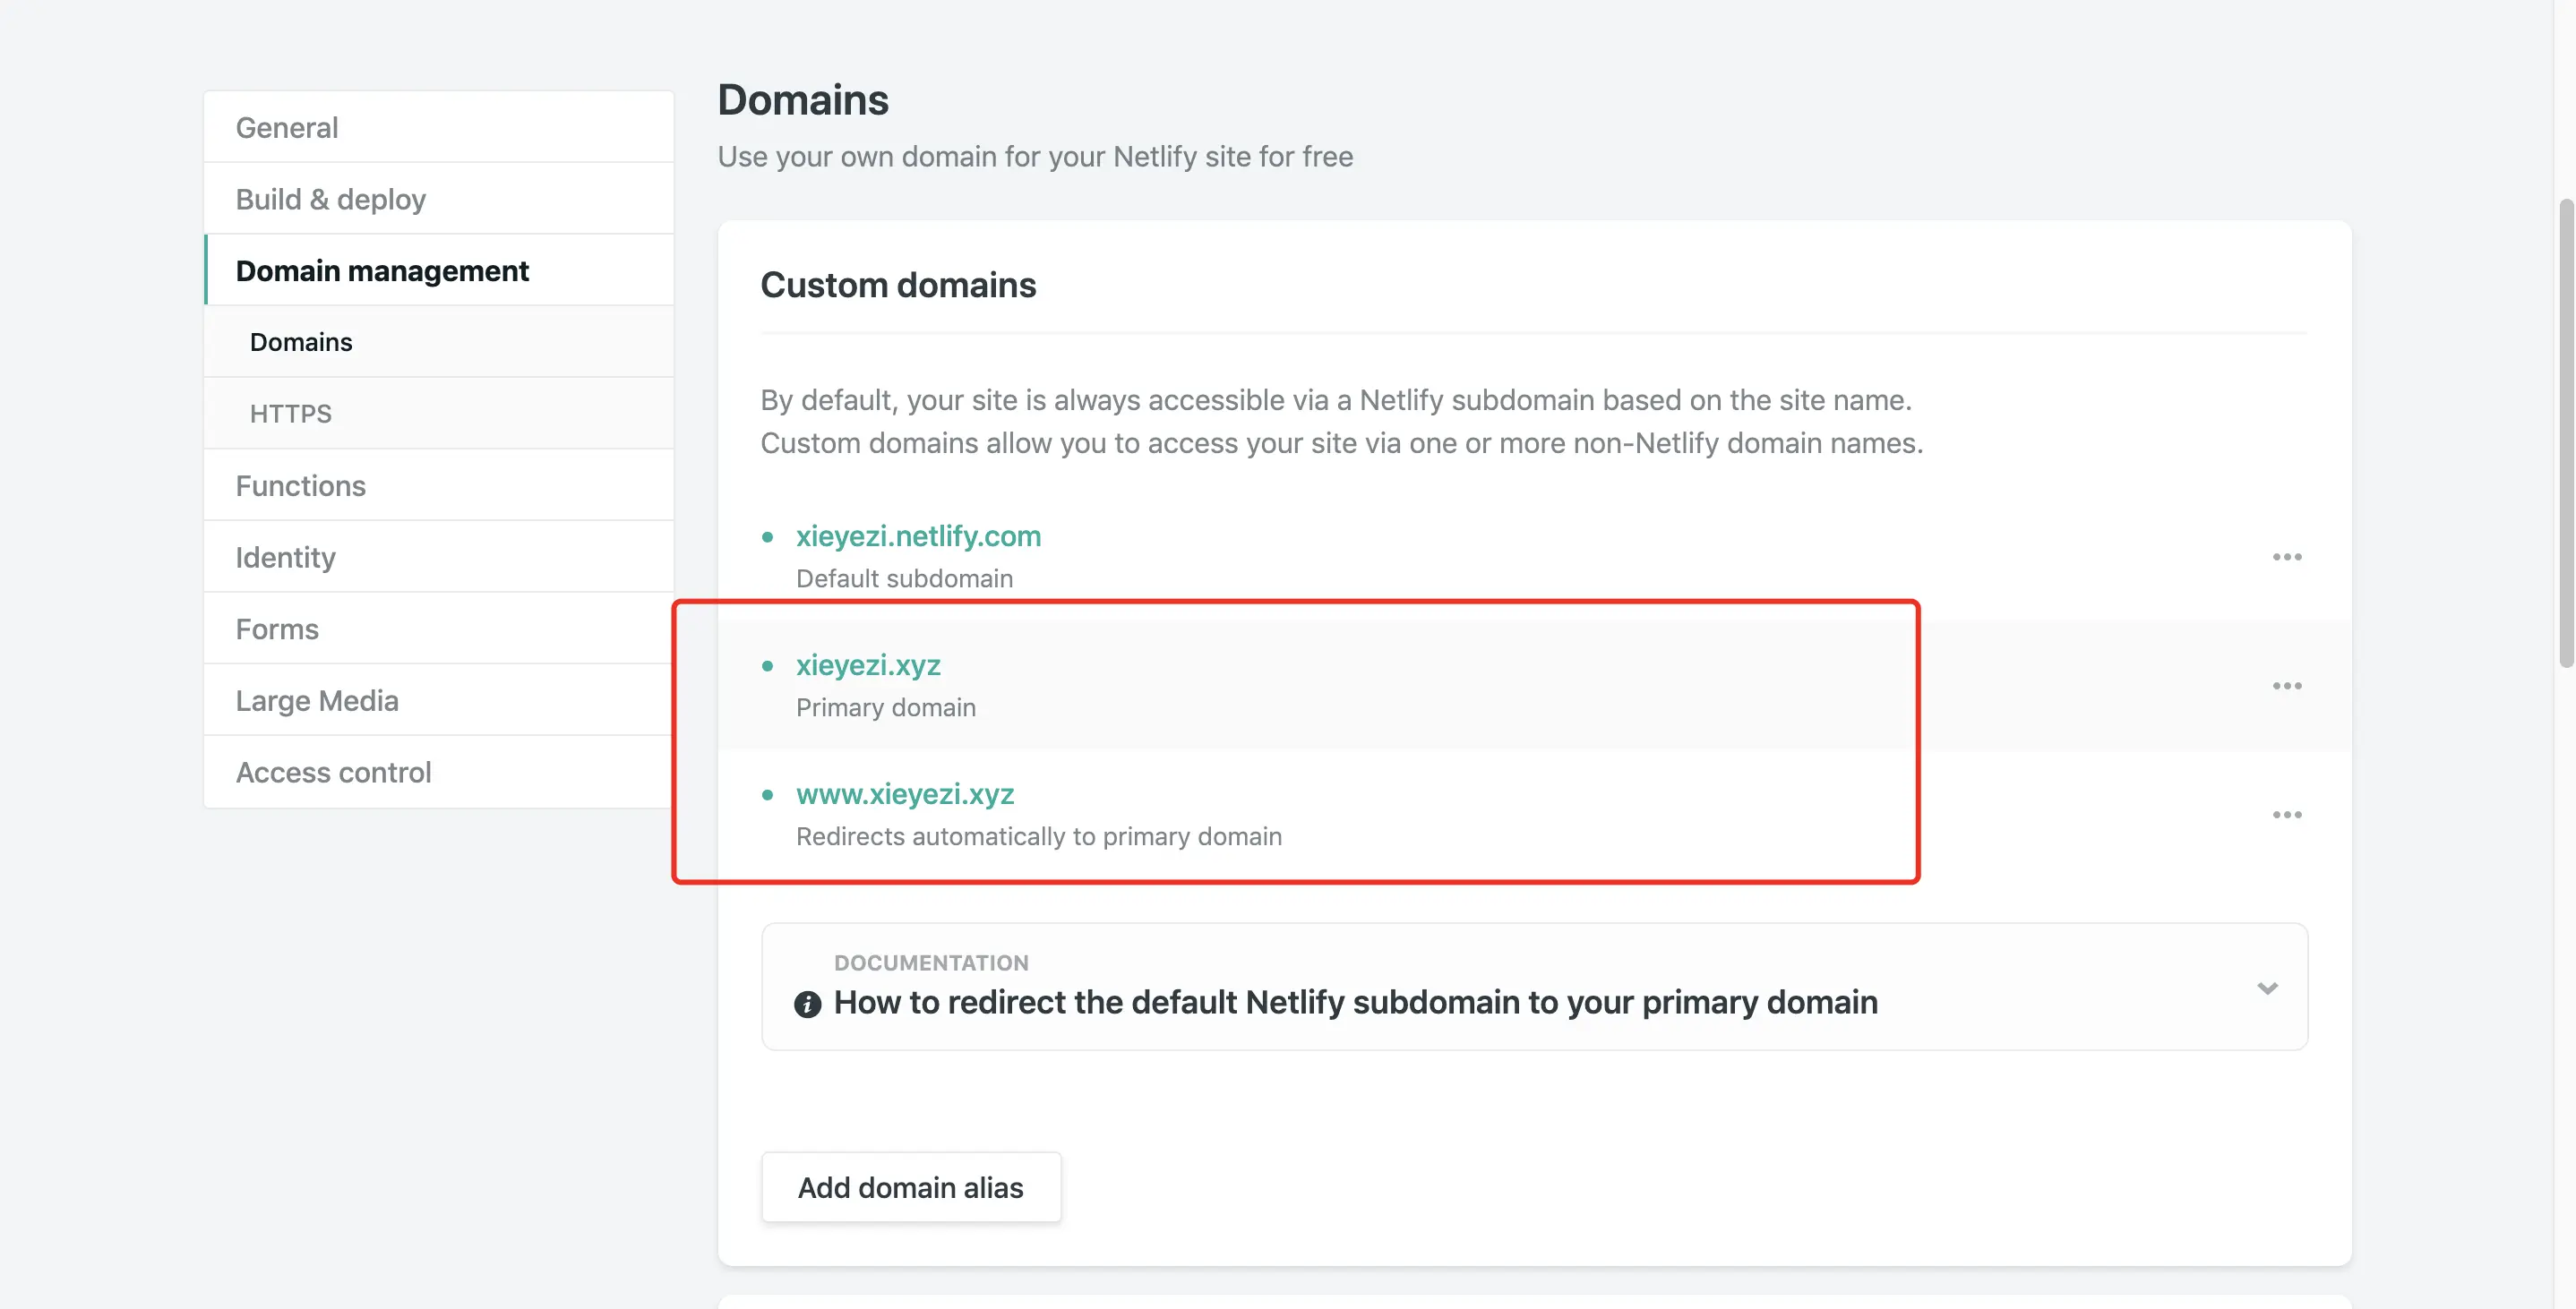Viewport: 2576px width, 1309px height.
Task: Open options menu for xieyezi.netlify.com
Action: tap(2286, 557)
